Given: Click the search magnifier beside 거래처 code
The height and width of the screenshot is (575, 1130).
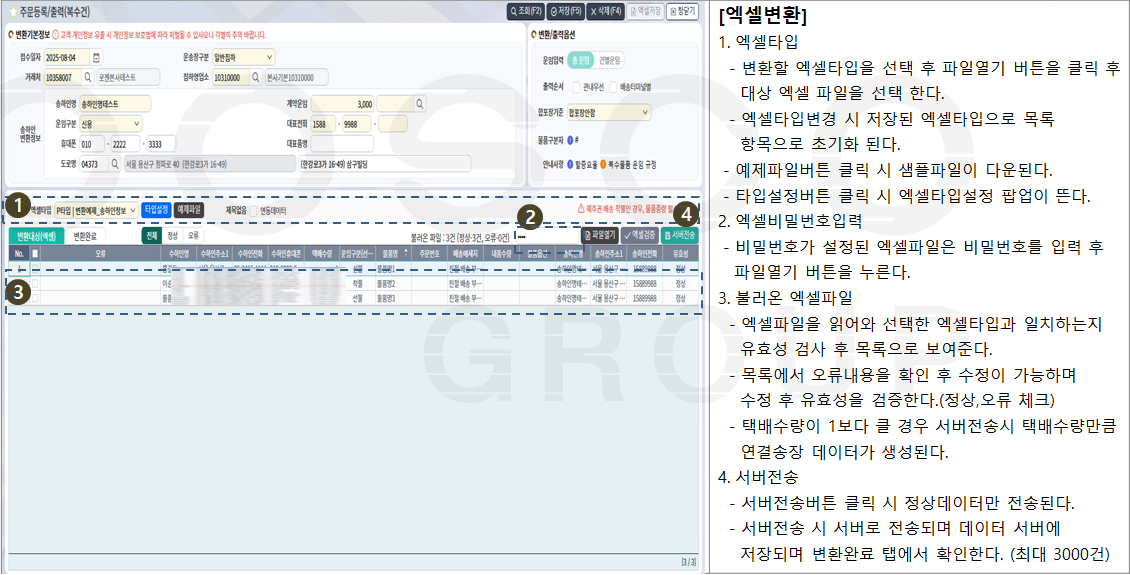Looking at the screenshot, I should (89, 77).
